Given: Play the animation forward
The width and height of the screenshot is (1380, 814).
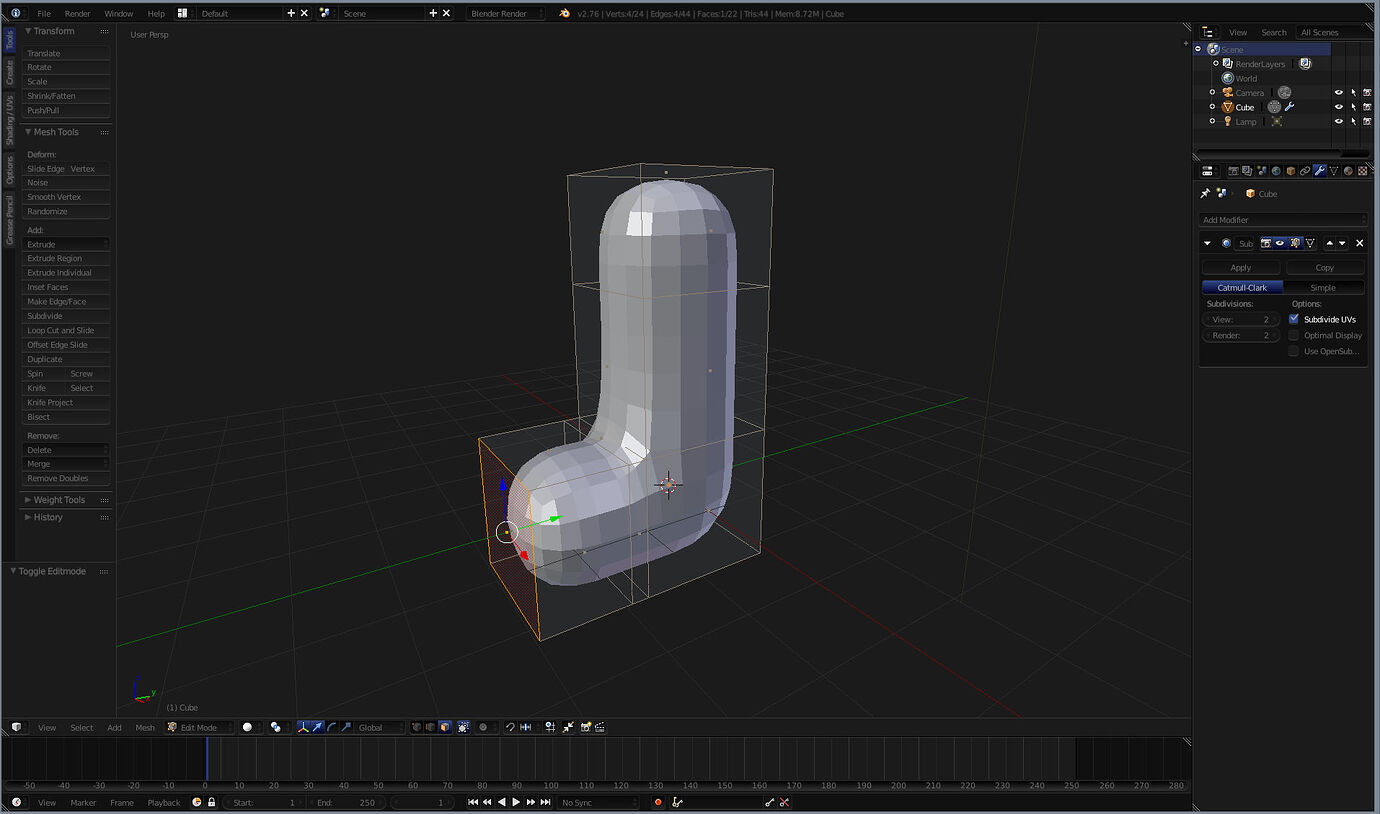Looking at the screenshot, I should (x=516, y=802).
